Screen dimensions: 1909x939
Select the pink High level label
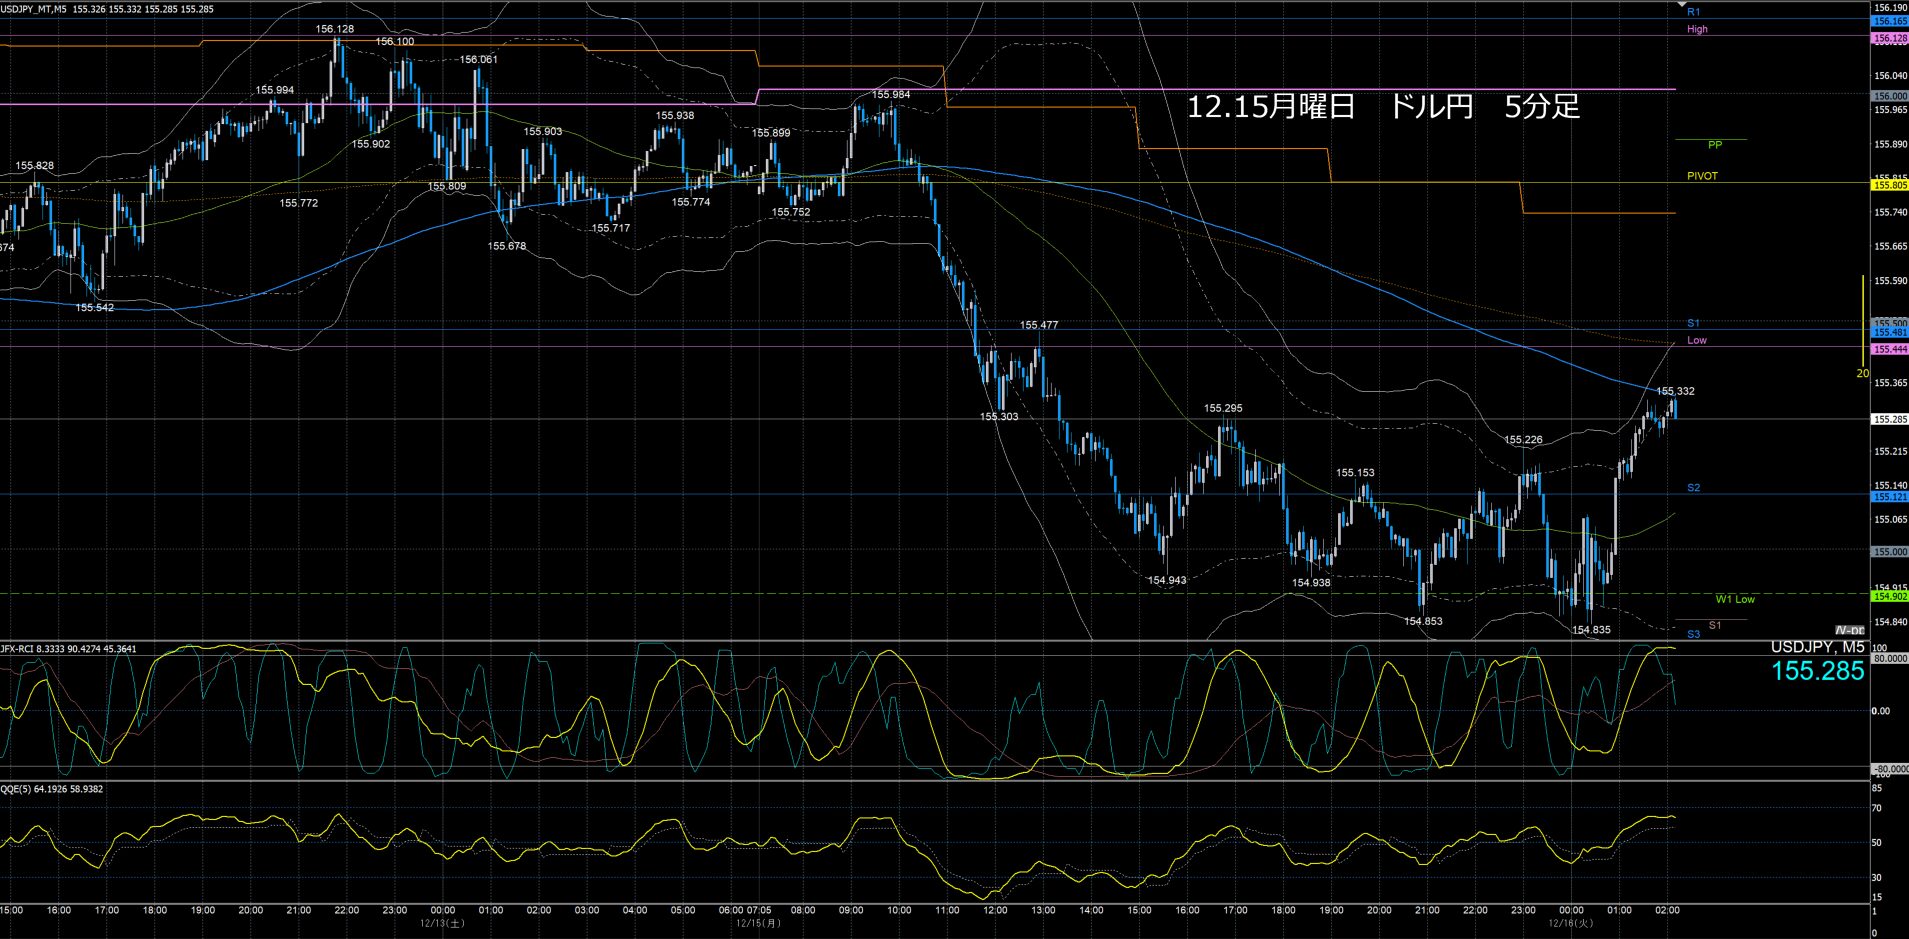coord(1697,29)
